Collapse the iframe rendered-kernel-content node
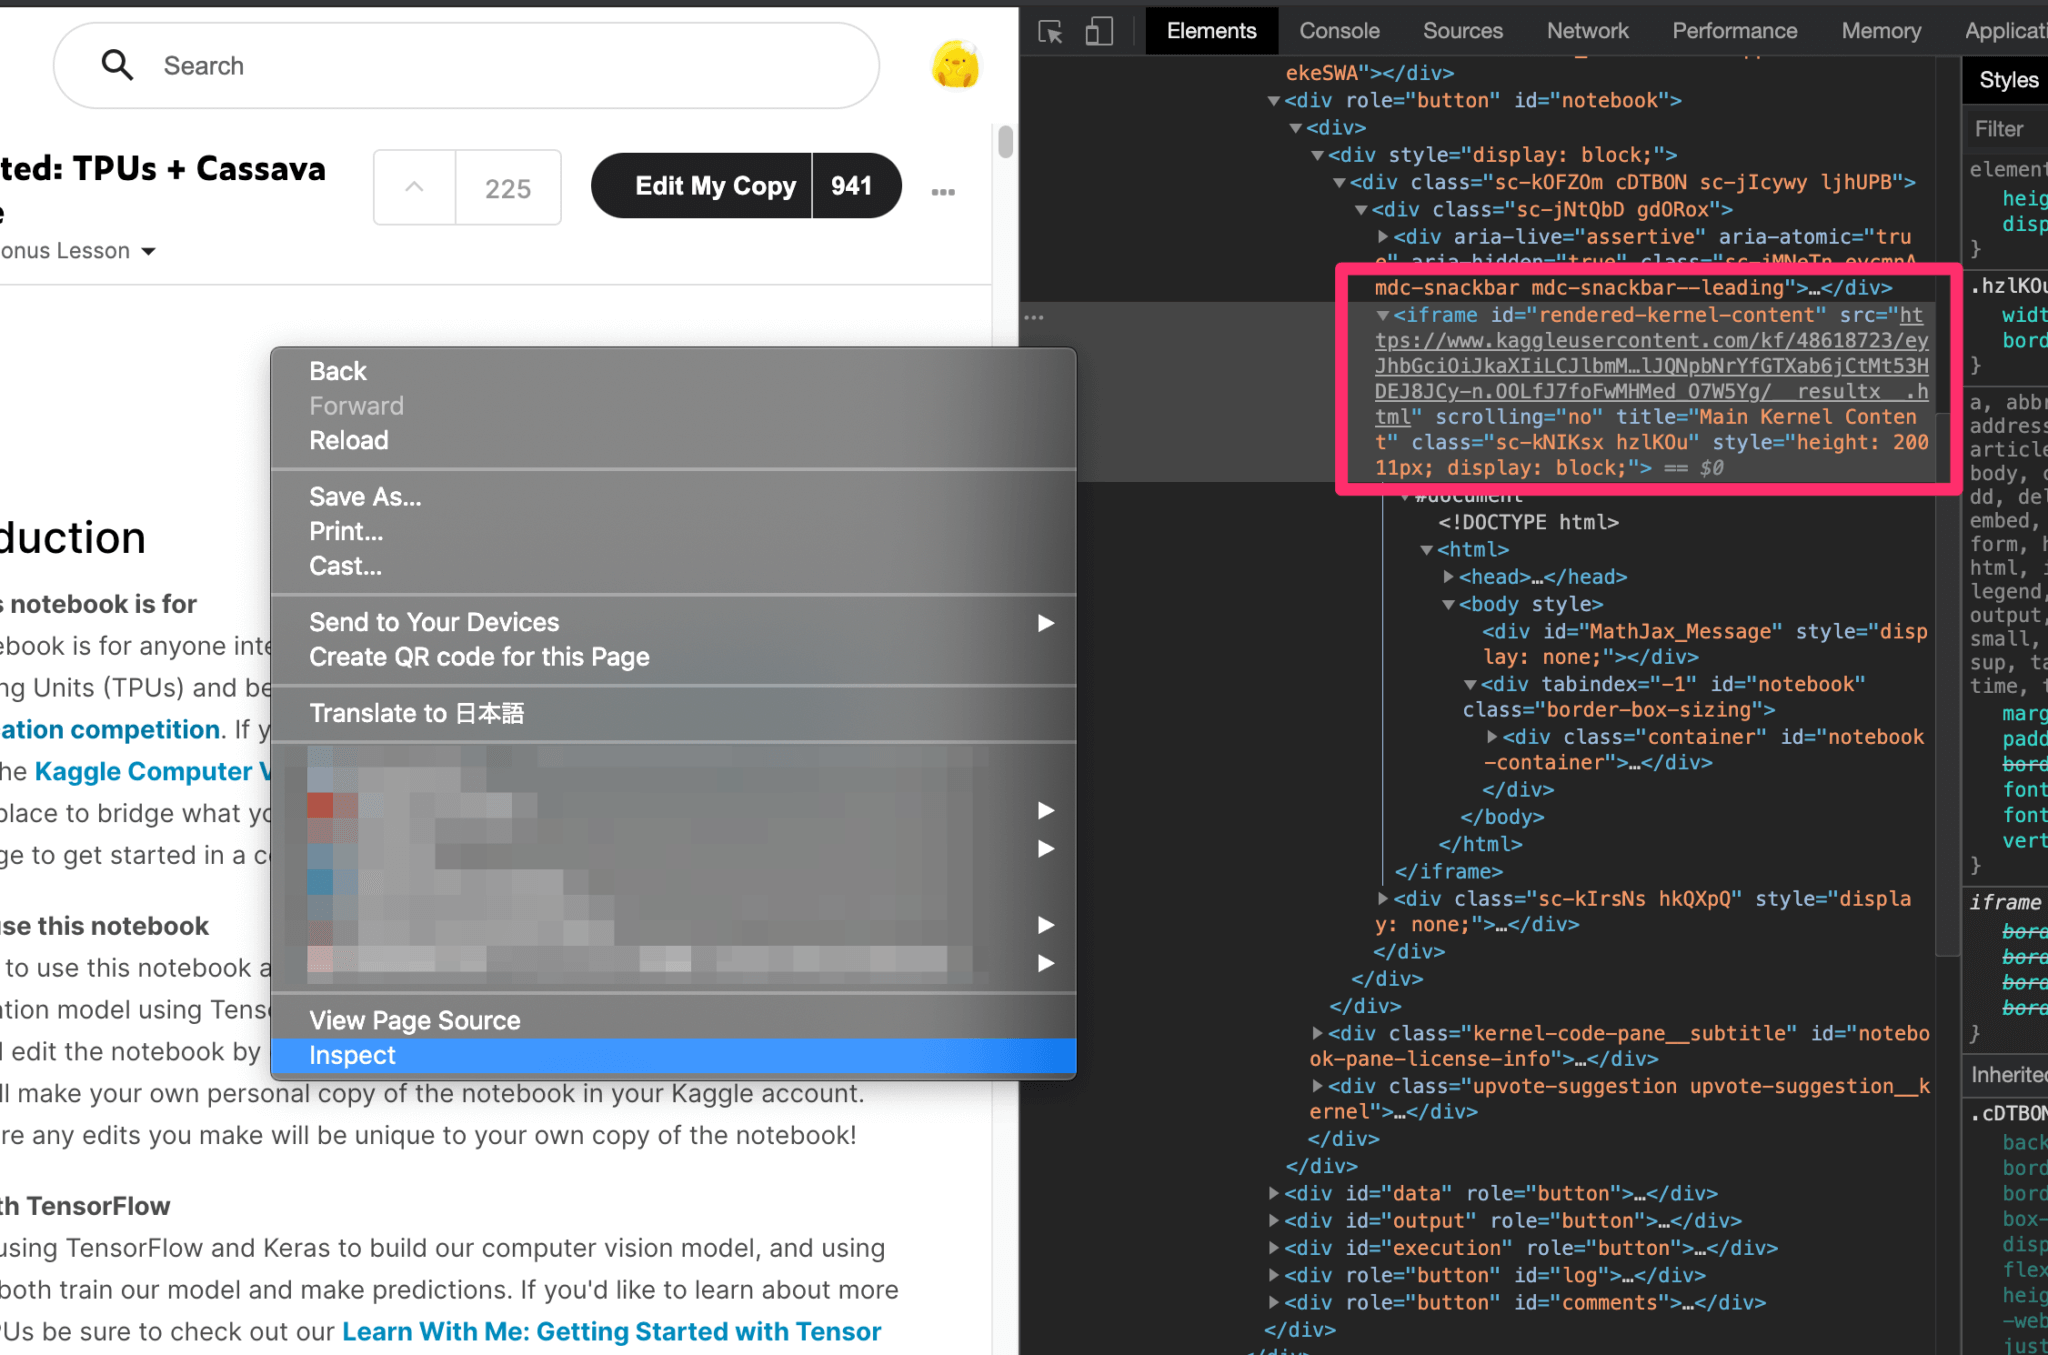 coord(1383,316)
